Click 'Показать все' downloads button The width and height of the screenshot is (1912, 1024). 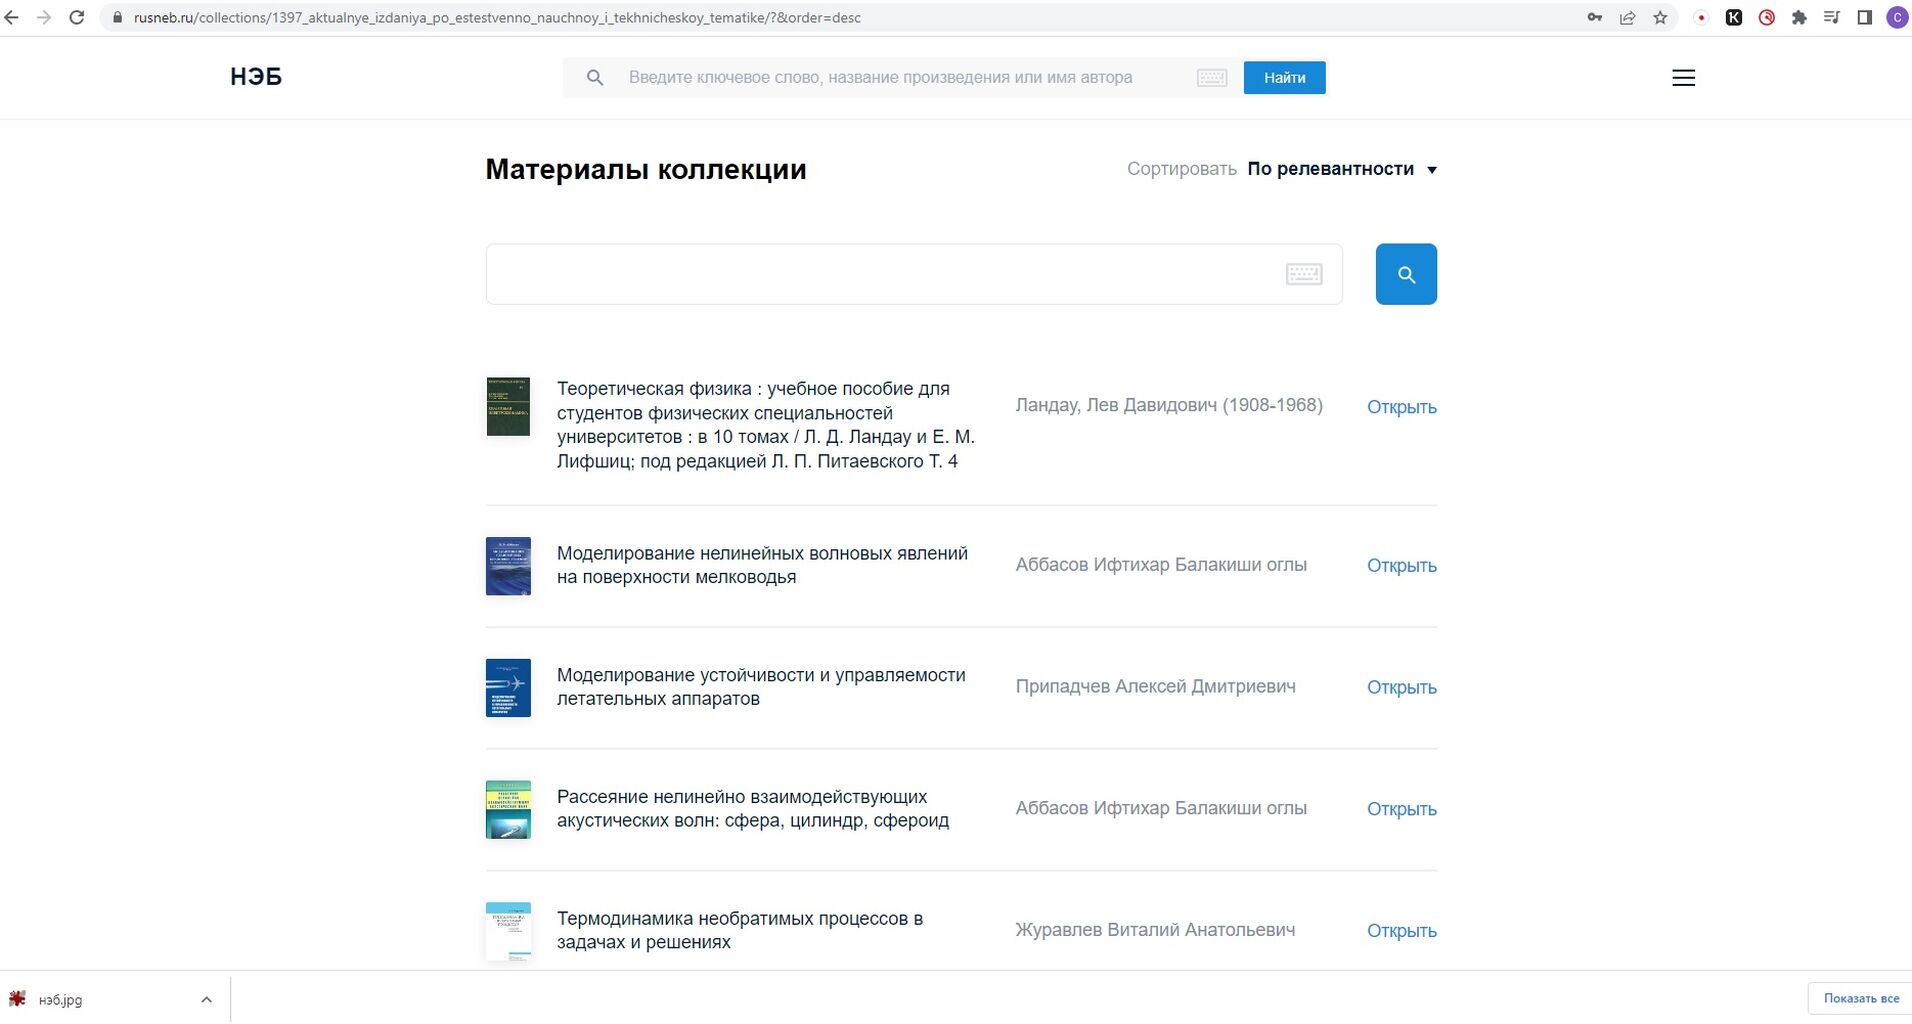tap(1860, 998)
